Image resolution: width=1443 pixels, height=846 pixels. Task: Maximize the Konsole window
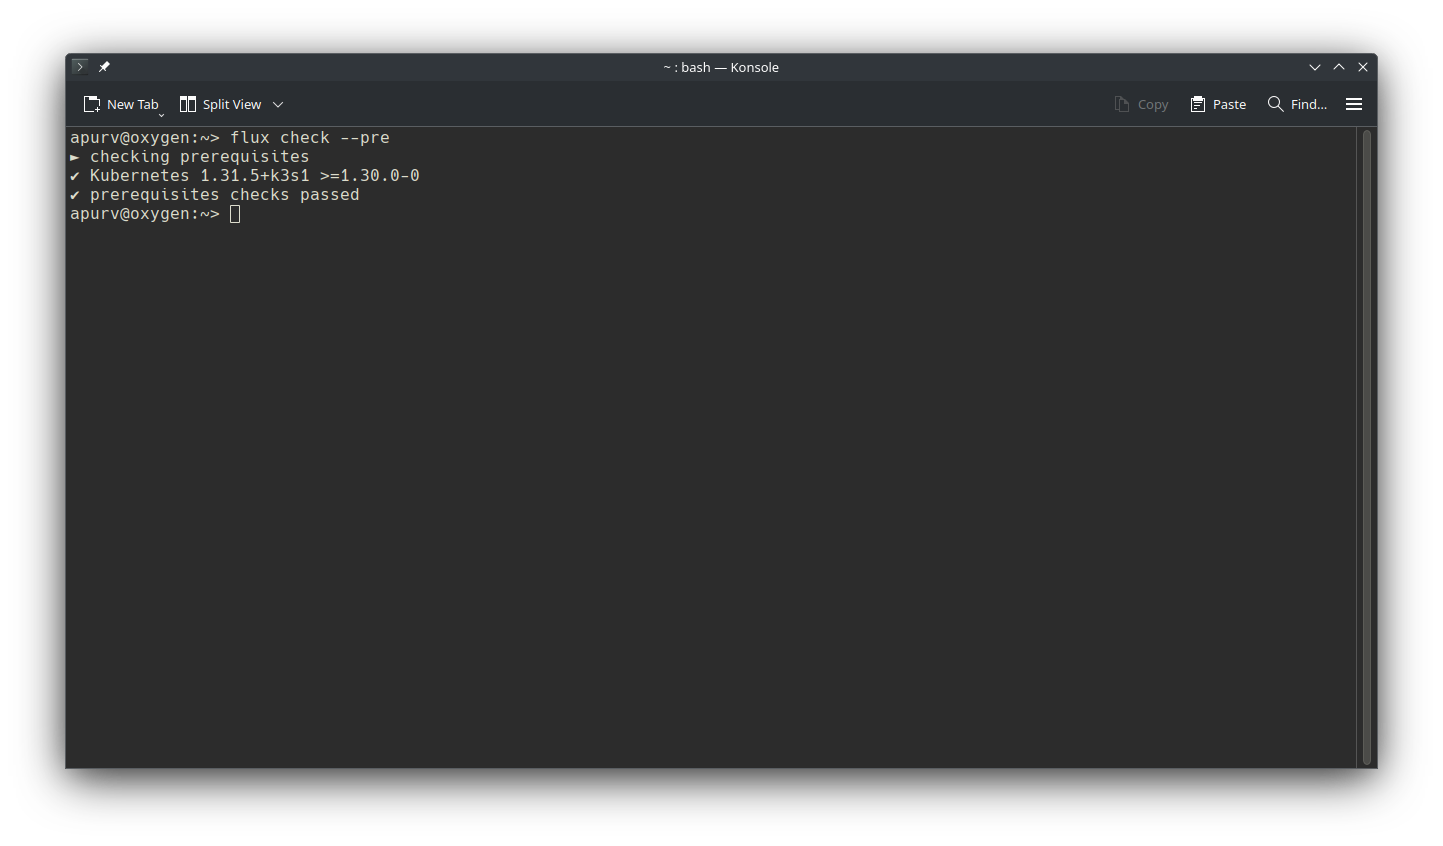coord(1339,67)
